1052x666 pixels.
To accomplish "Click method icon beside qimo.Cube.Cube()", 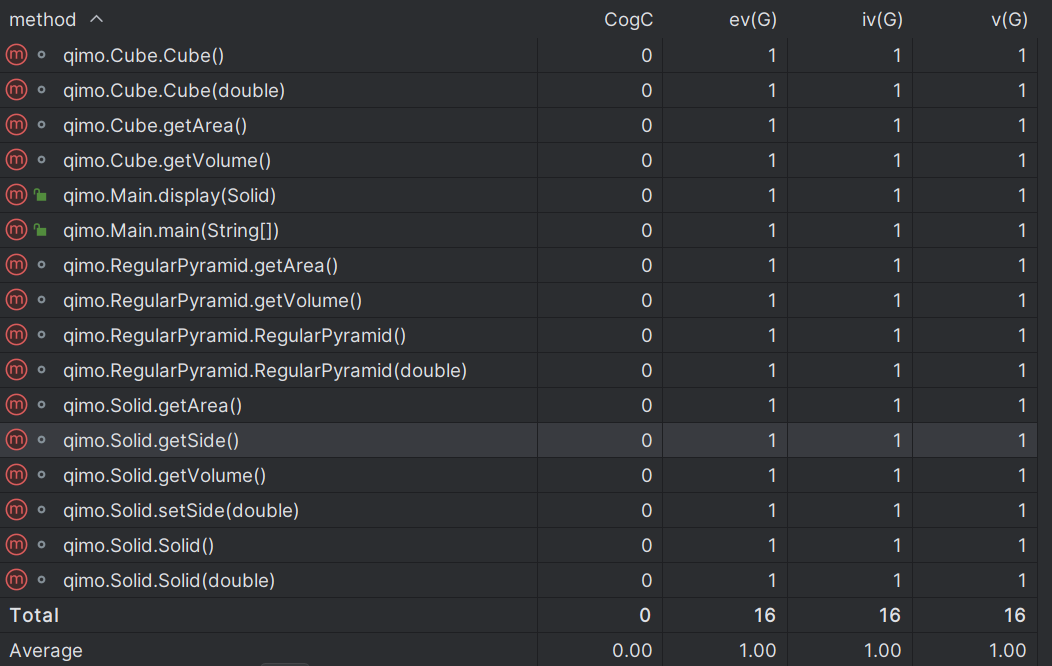I will tap(16, 56).
